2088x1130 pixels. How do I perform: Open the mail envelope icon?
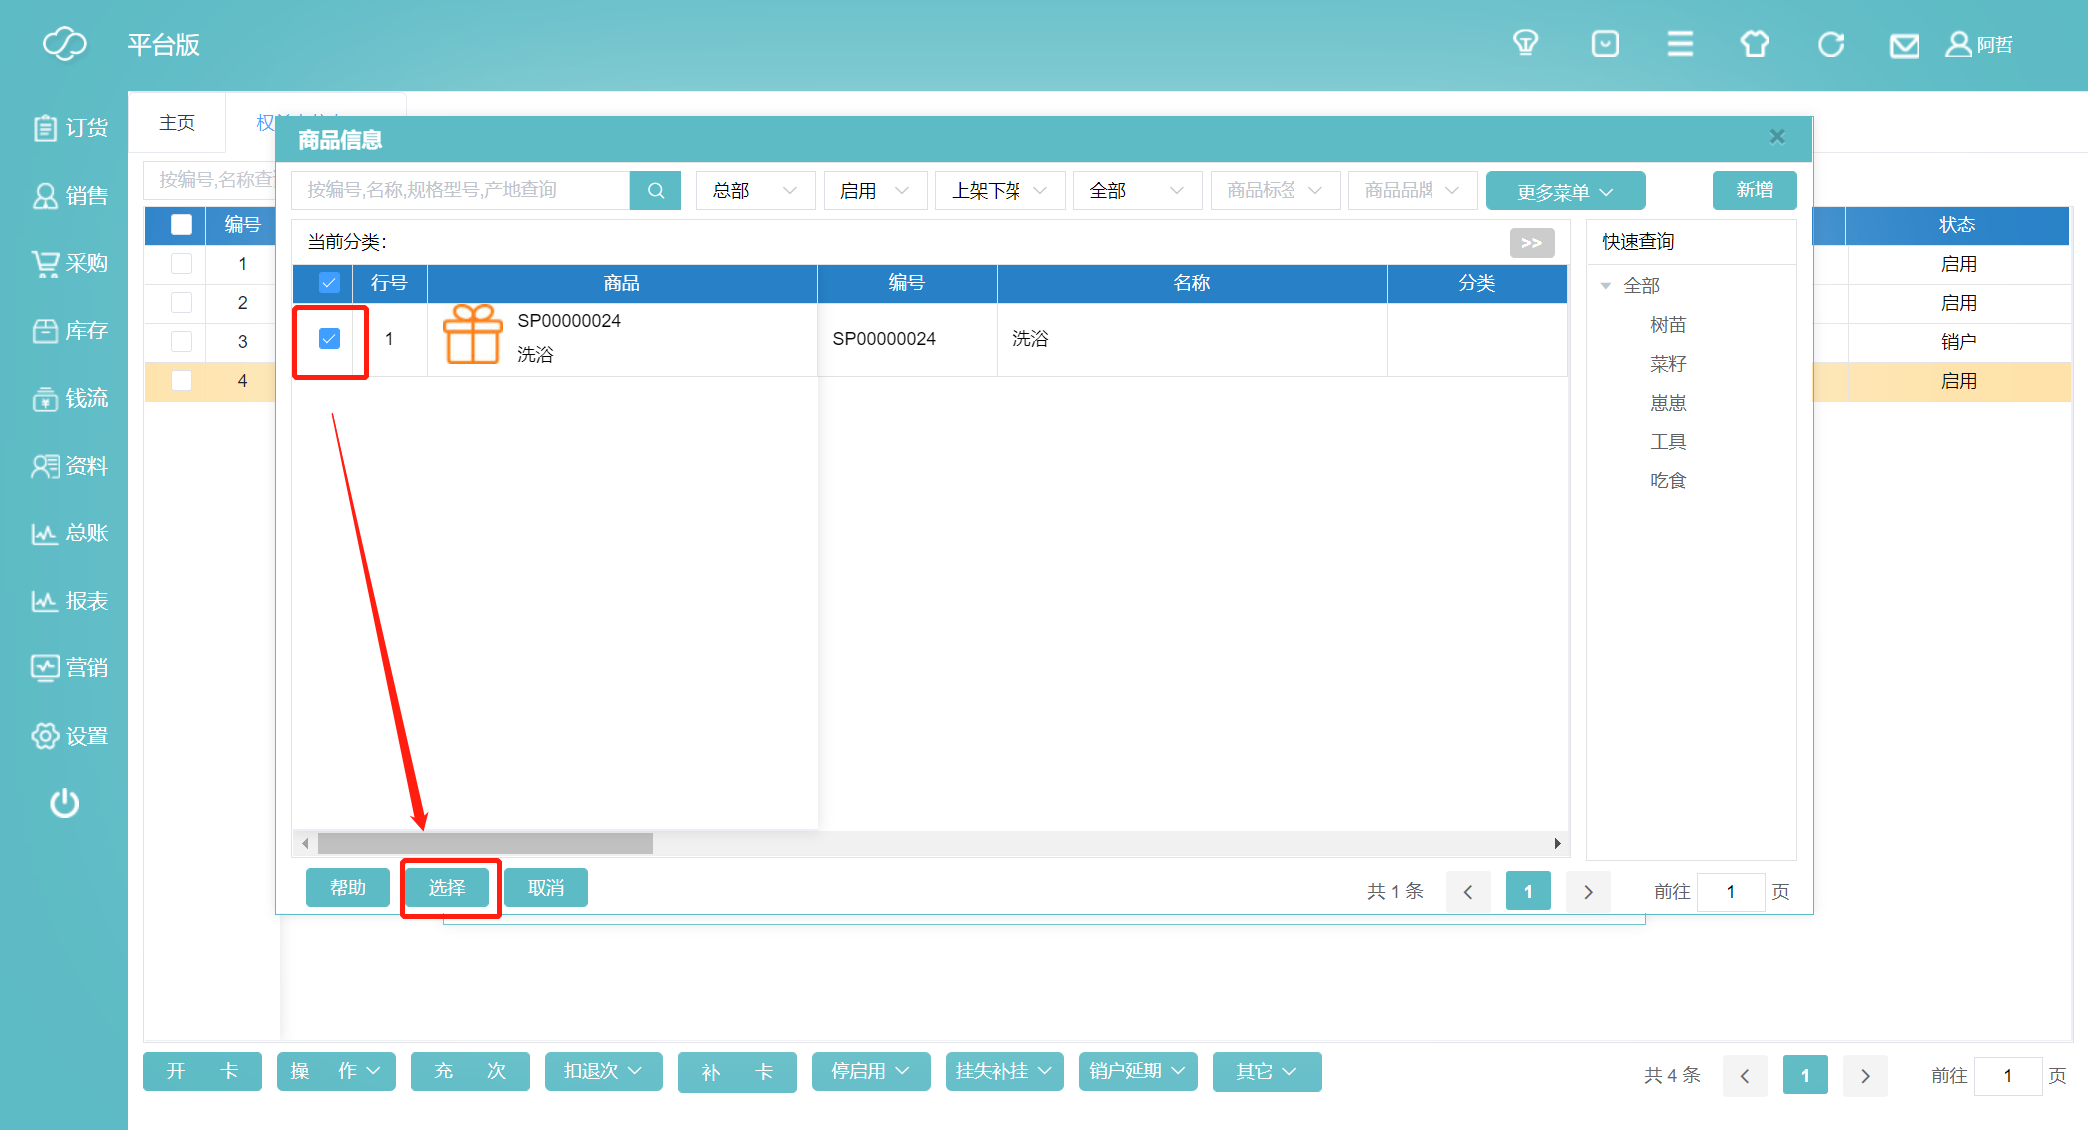click(x=1904, y=46)
